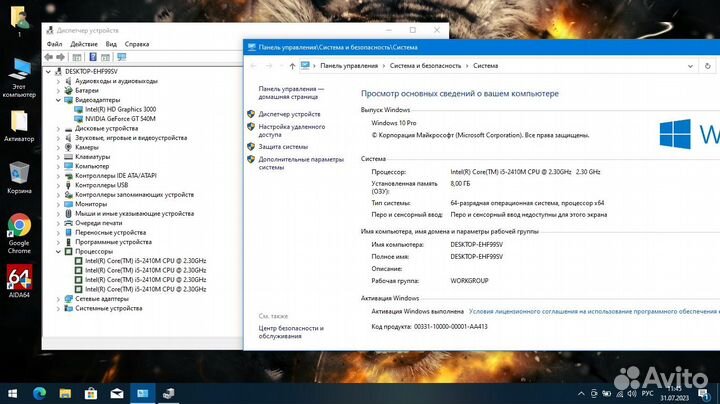This screenshot has height=404, width=720.
Task: Open address bar history dropdown in System window
Action: tap(690, 66)
